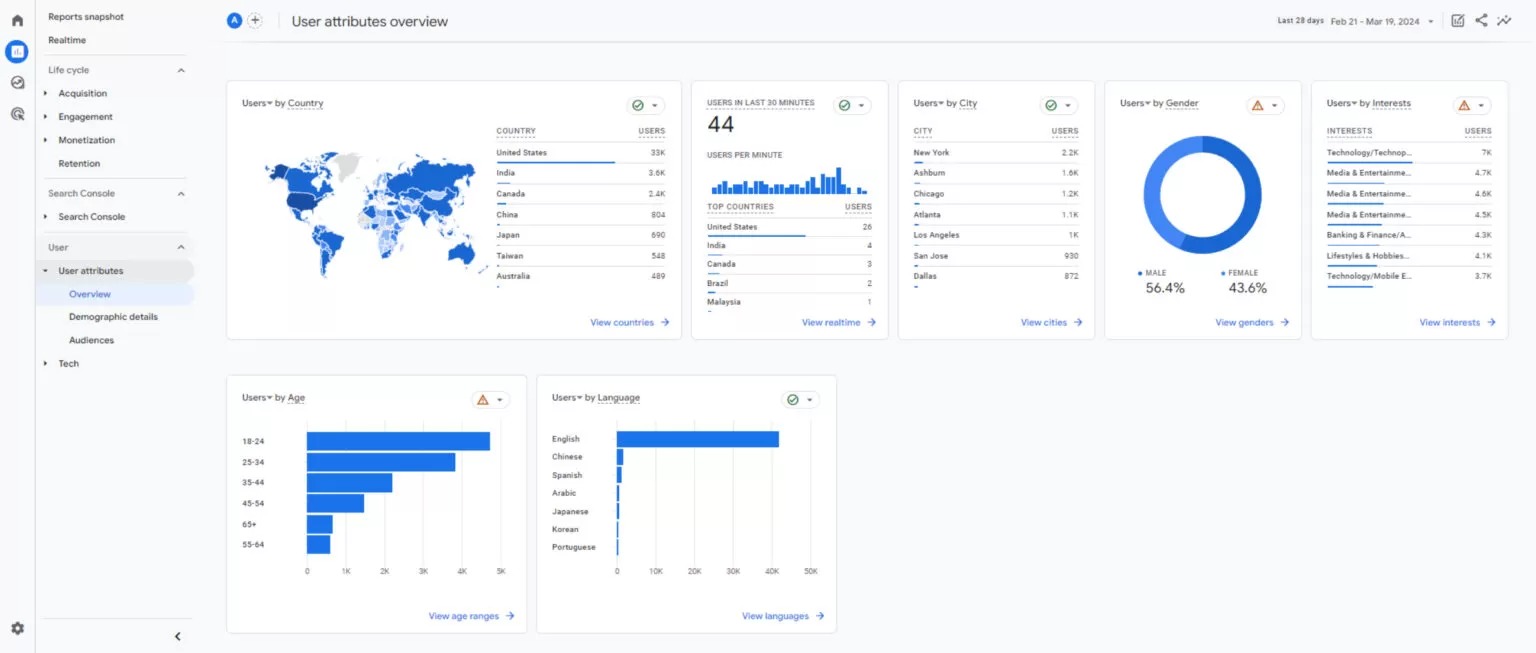Collapse the report navigation panel arrow
This screenshot has height=653, width=1536.
pos(178,636)
